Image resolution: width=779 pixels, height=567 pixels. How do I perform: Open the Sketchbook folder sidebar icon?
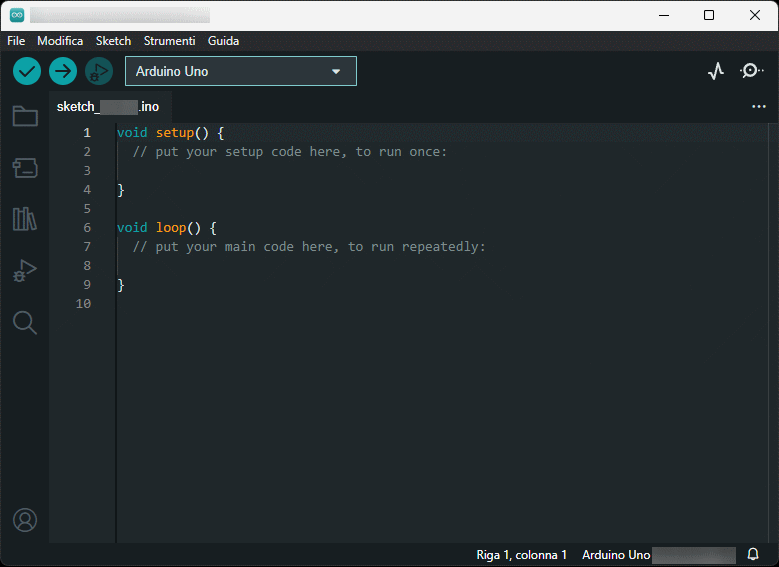click(x=25, y=116)
